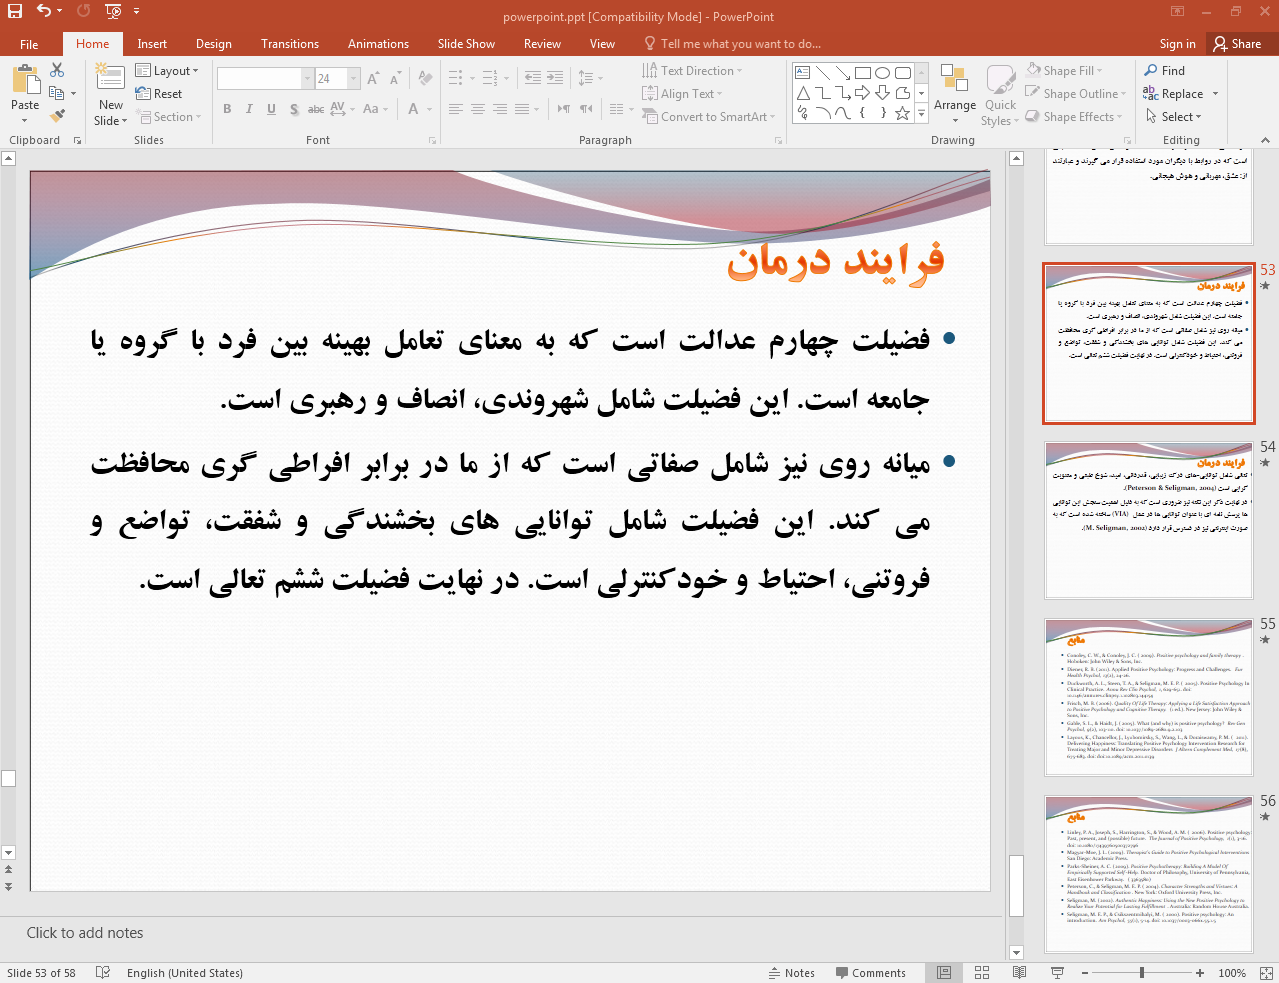
Task: Switch to the Animations tab
Action: tap(378, 44)
